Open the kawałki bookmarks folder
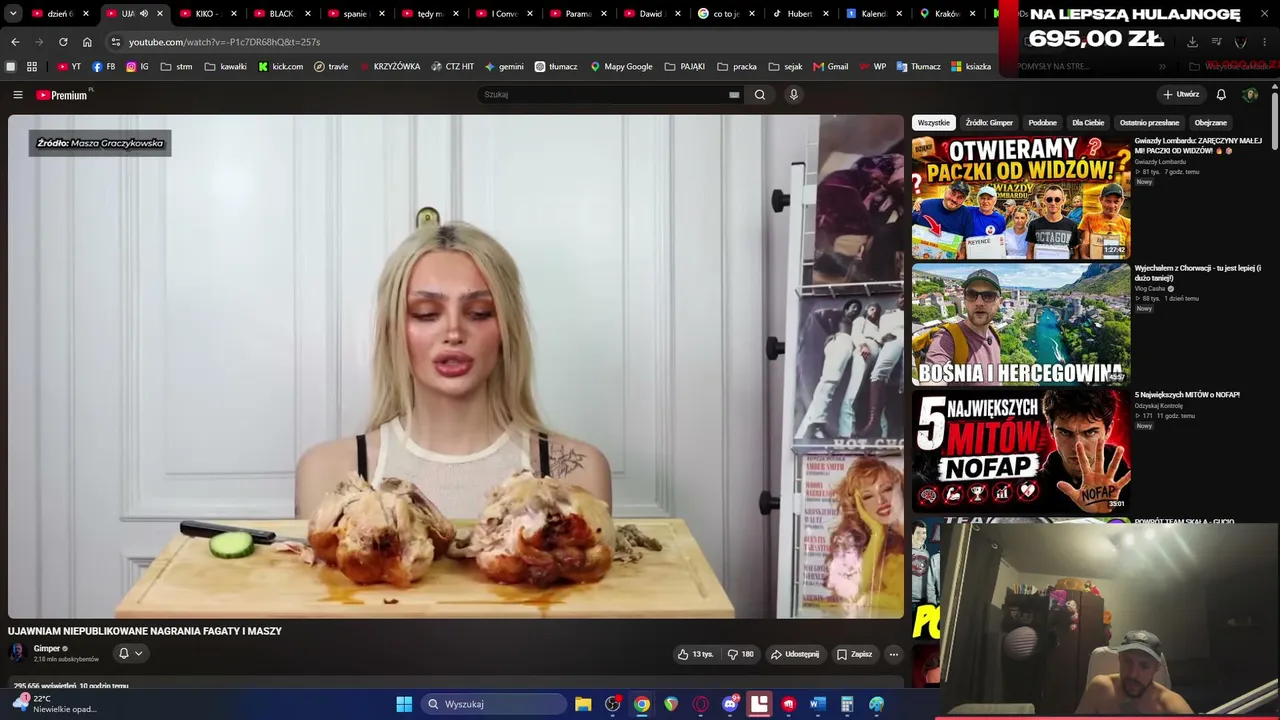The width and height of the screenshot is (1280, 720). (x=225, y=67)
